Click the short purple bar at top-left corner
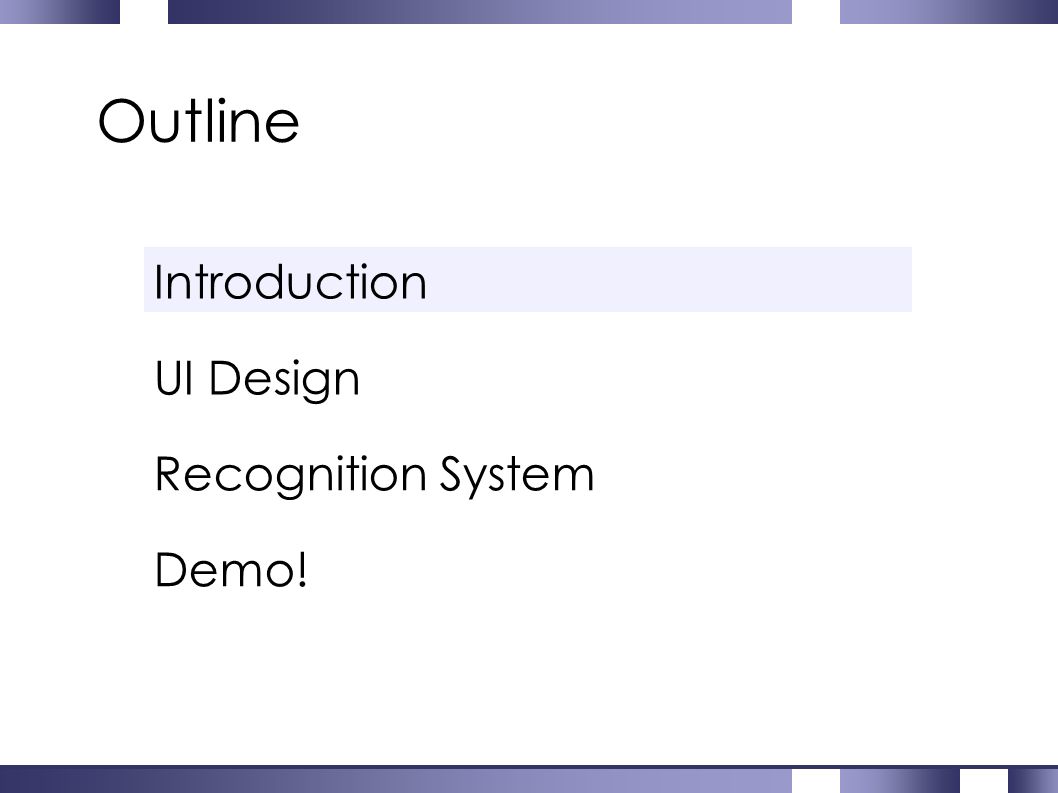1058x793 pixels. (60, 11)
